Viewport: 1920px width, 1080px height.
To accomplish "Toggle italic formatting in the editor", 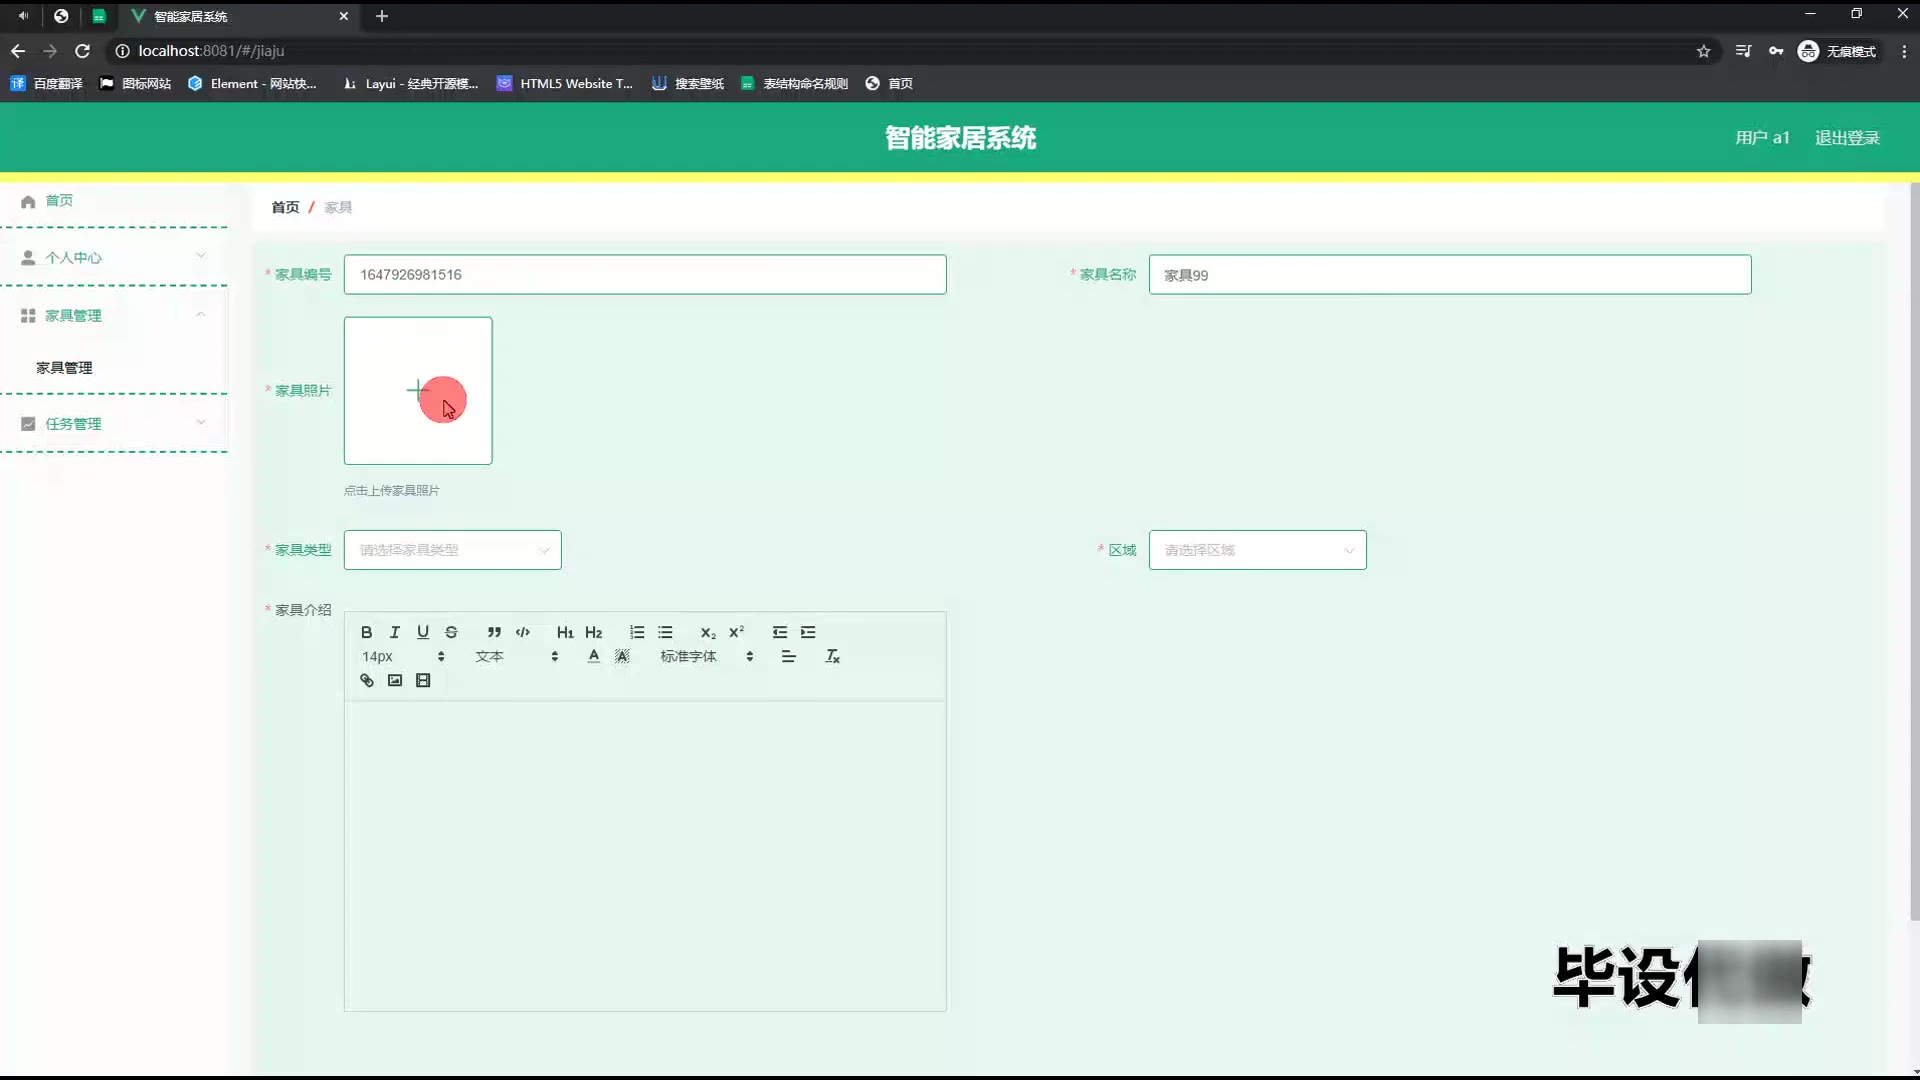I will 395,632.
